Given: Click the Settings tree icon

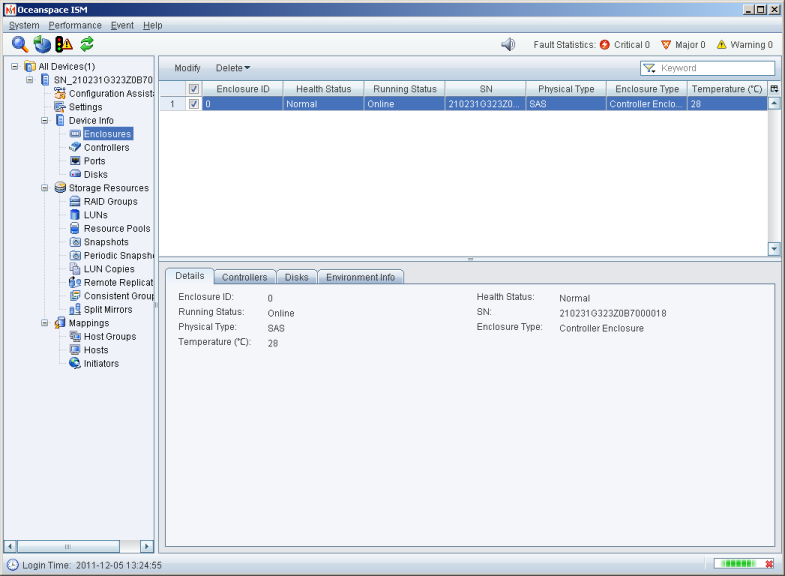Looking at the screenshot, I should click(60, 107).
